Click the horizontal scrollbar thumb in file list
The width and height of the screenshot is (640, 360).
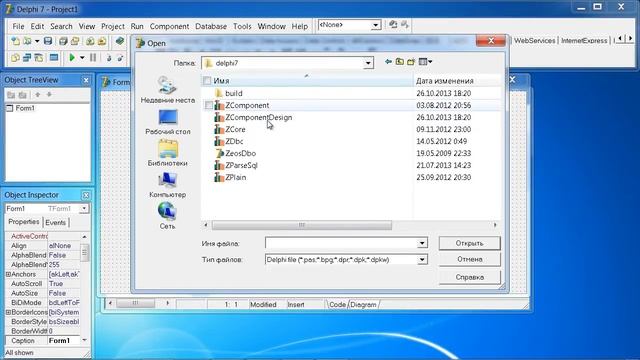pos(302,225)
